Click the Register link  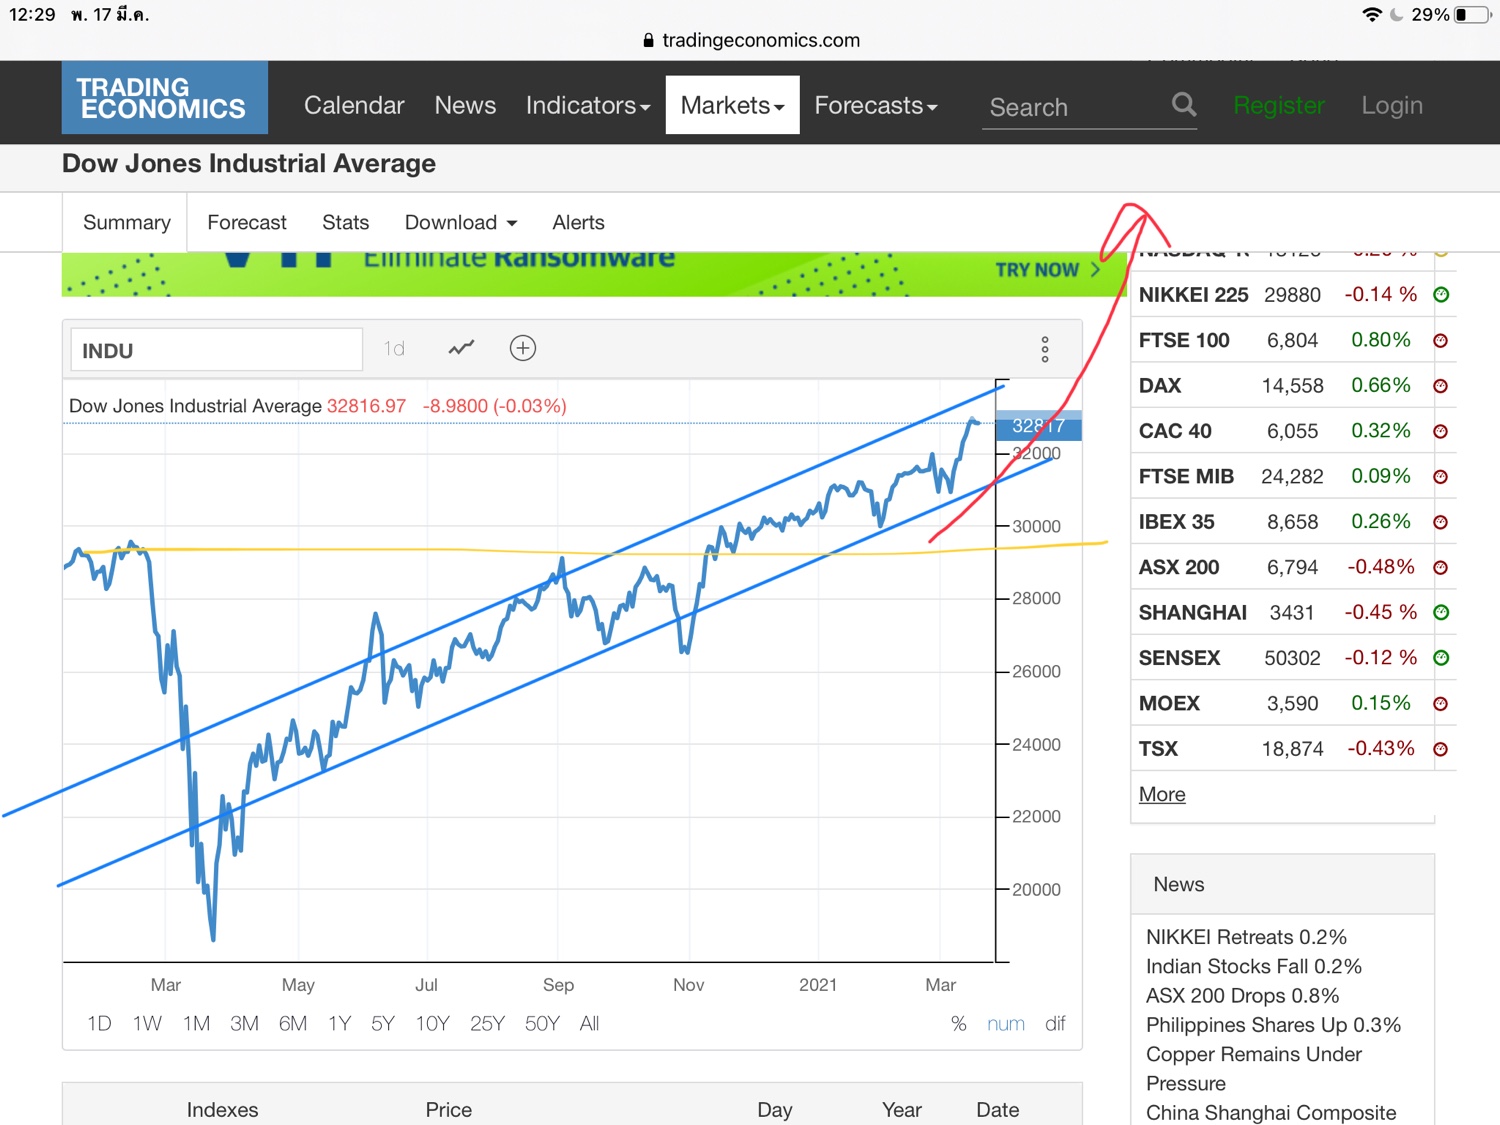[x=1279, y=105]
